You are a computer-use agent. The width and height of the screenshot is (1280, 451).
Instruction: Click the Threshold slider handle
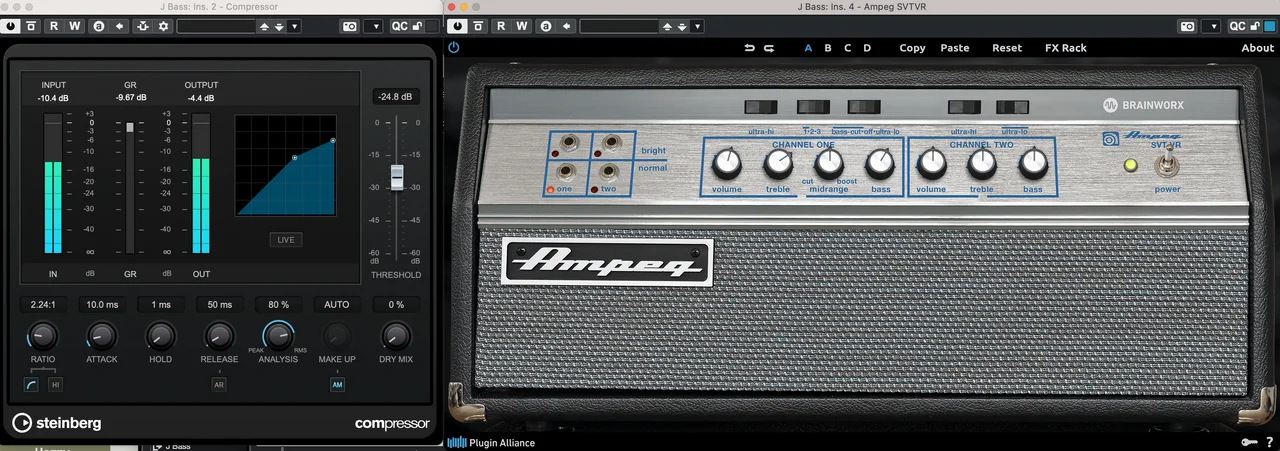(397, 176)
